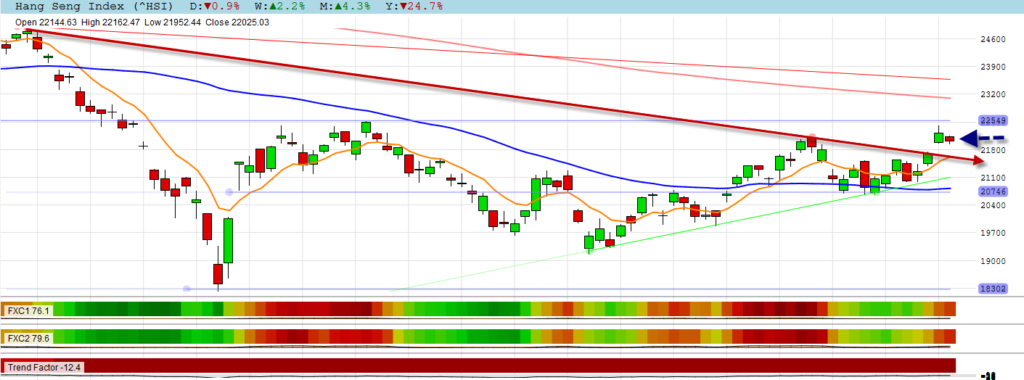Click the 21800 price axis label
The width and height of the screenshot is (1024, 380).
pos(993,150)
